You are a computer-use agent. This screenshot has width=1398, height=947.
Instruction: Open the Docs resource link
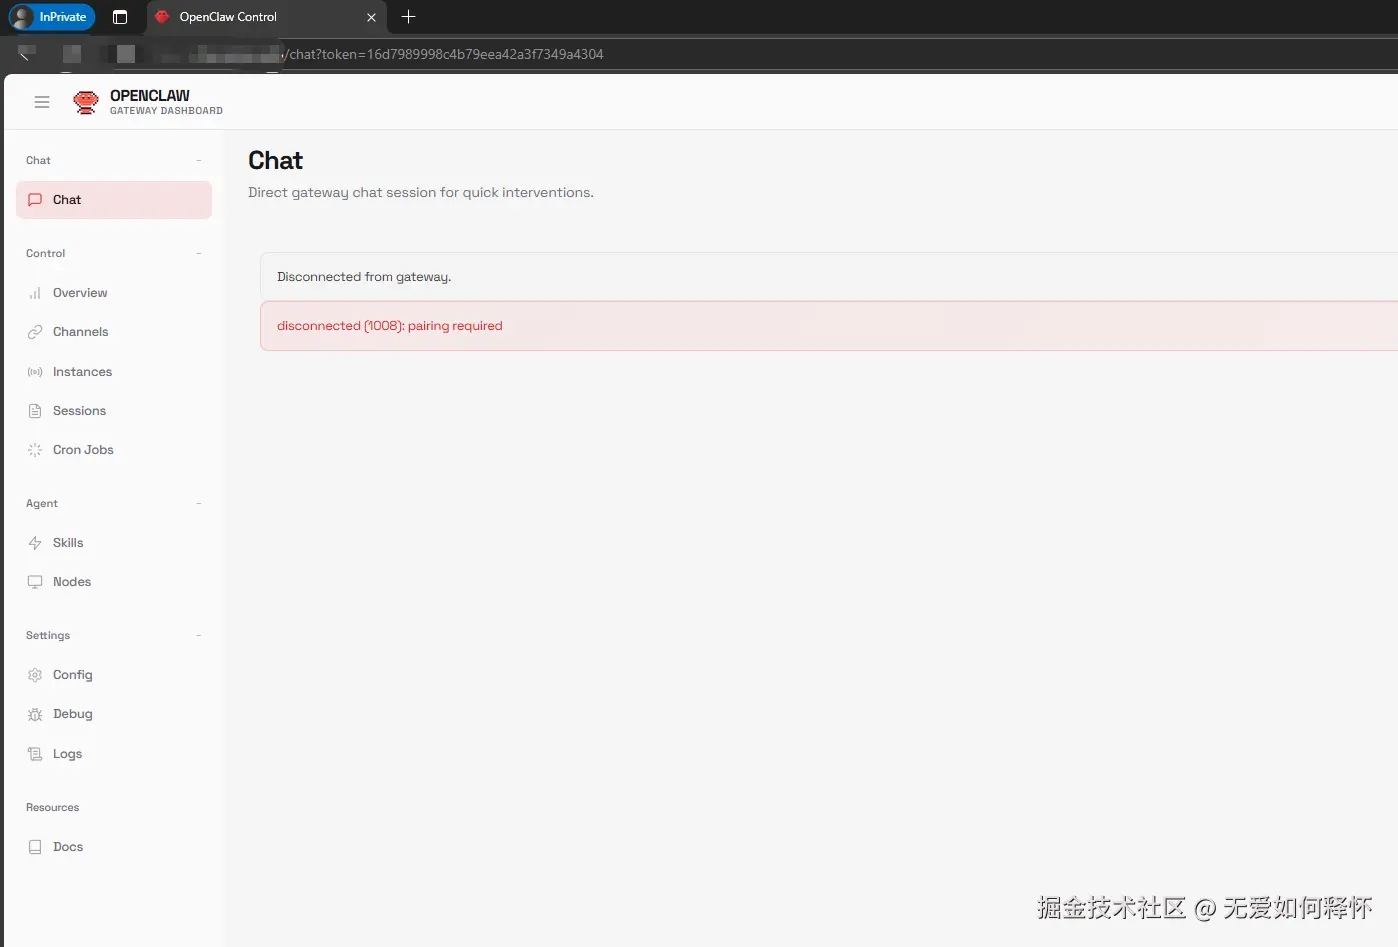coord(114,847)
